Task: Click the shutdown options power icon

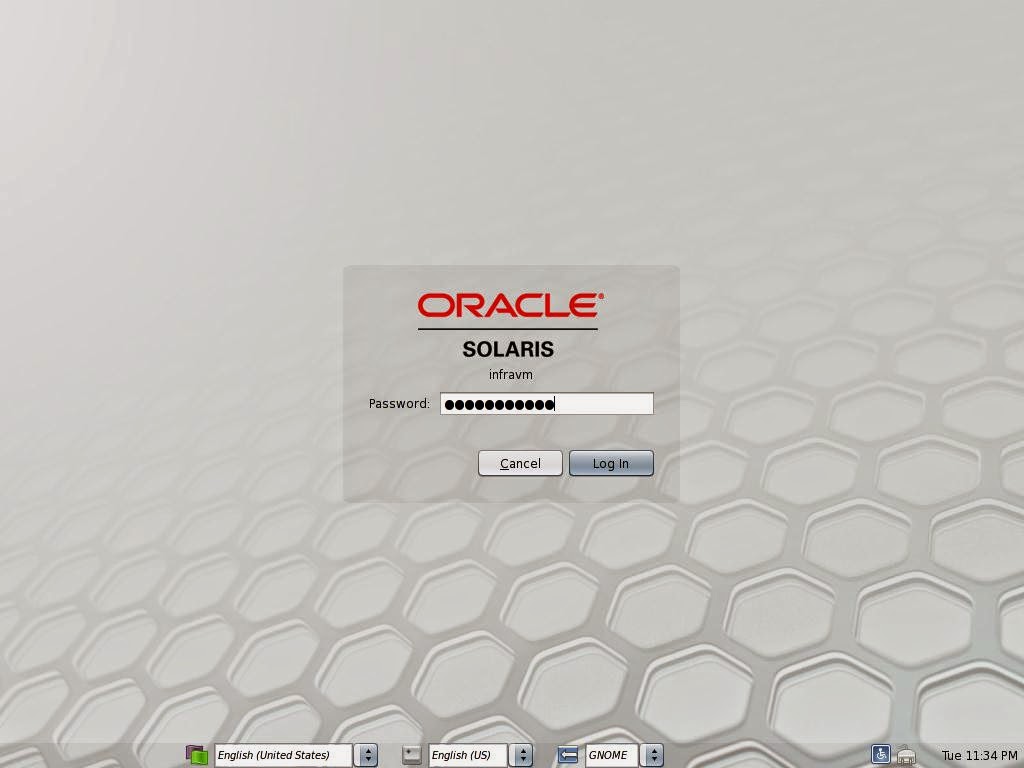Action: click(906, 756)
